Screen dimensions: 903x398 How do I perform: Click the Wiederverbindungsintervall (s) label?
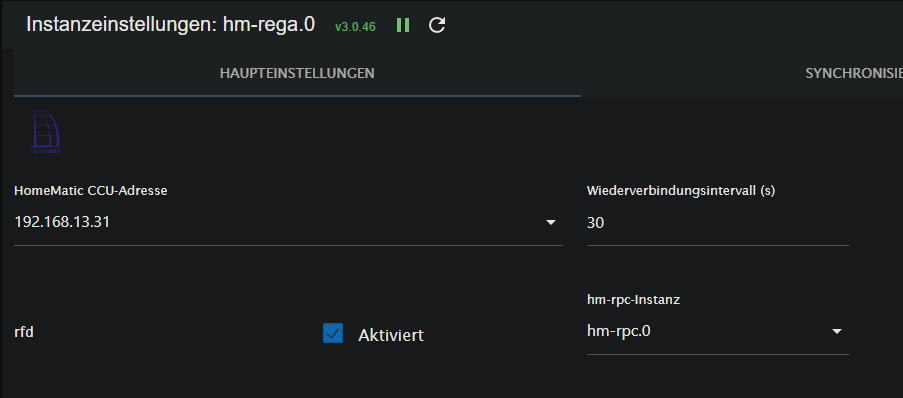tap(681, 191)
